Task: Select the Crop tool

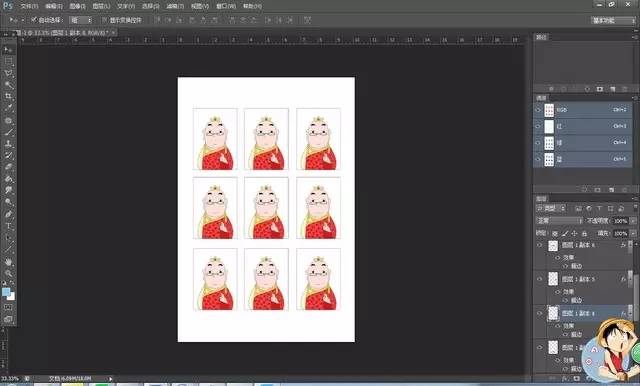Action: [8, 96]
